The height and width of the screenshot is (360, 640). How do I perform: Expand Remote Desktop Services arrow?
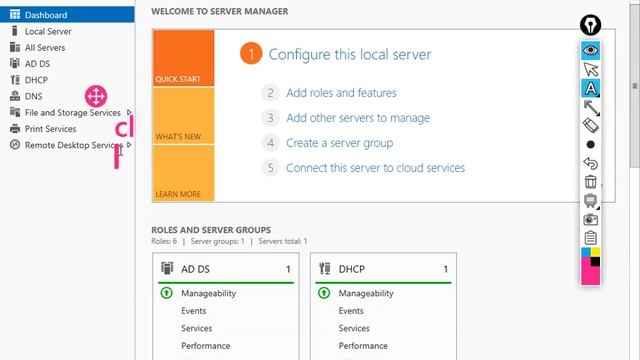click(x=129, y=145)
